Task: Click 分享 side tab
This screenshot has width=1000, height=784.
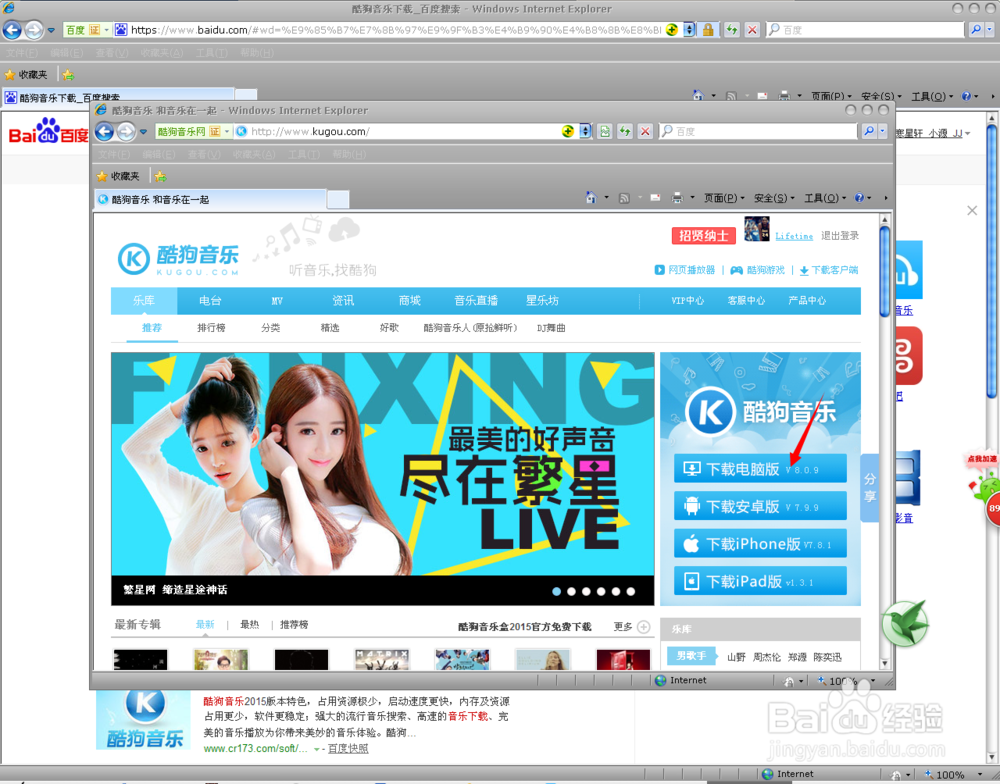Action: tap(870, 488)
